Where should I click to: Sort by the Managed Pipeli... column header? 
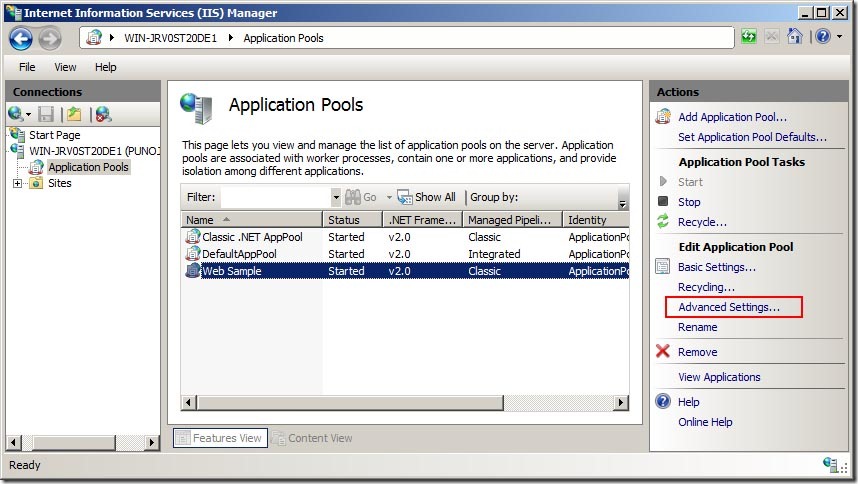pos(513,220)
